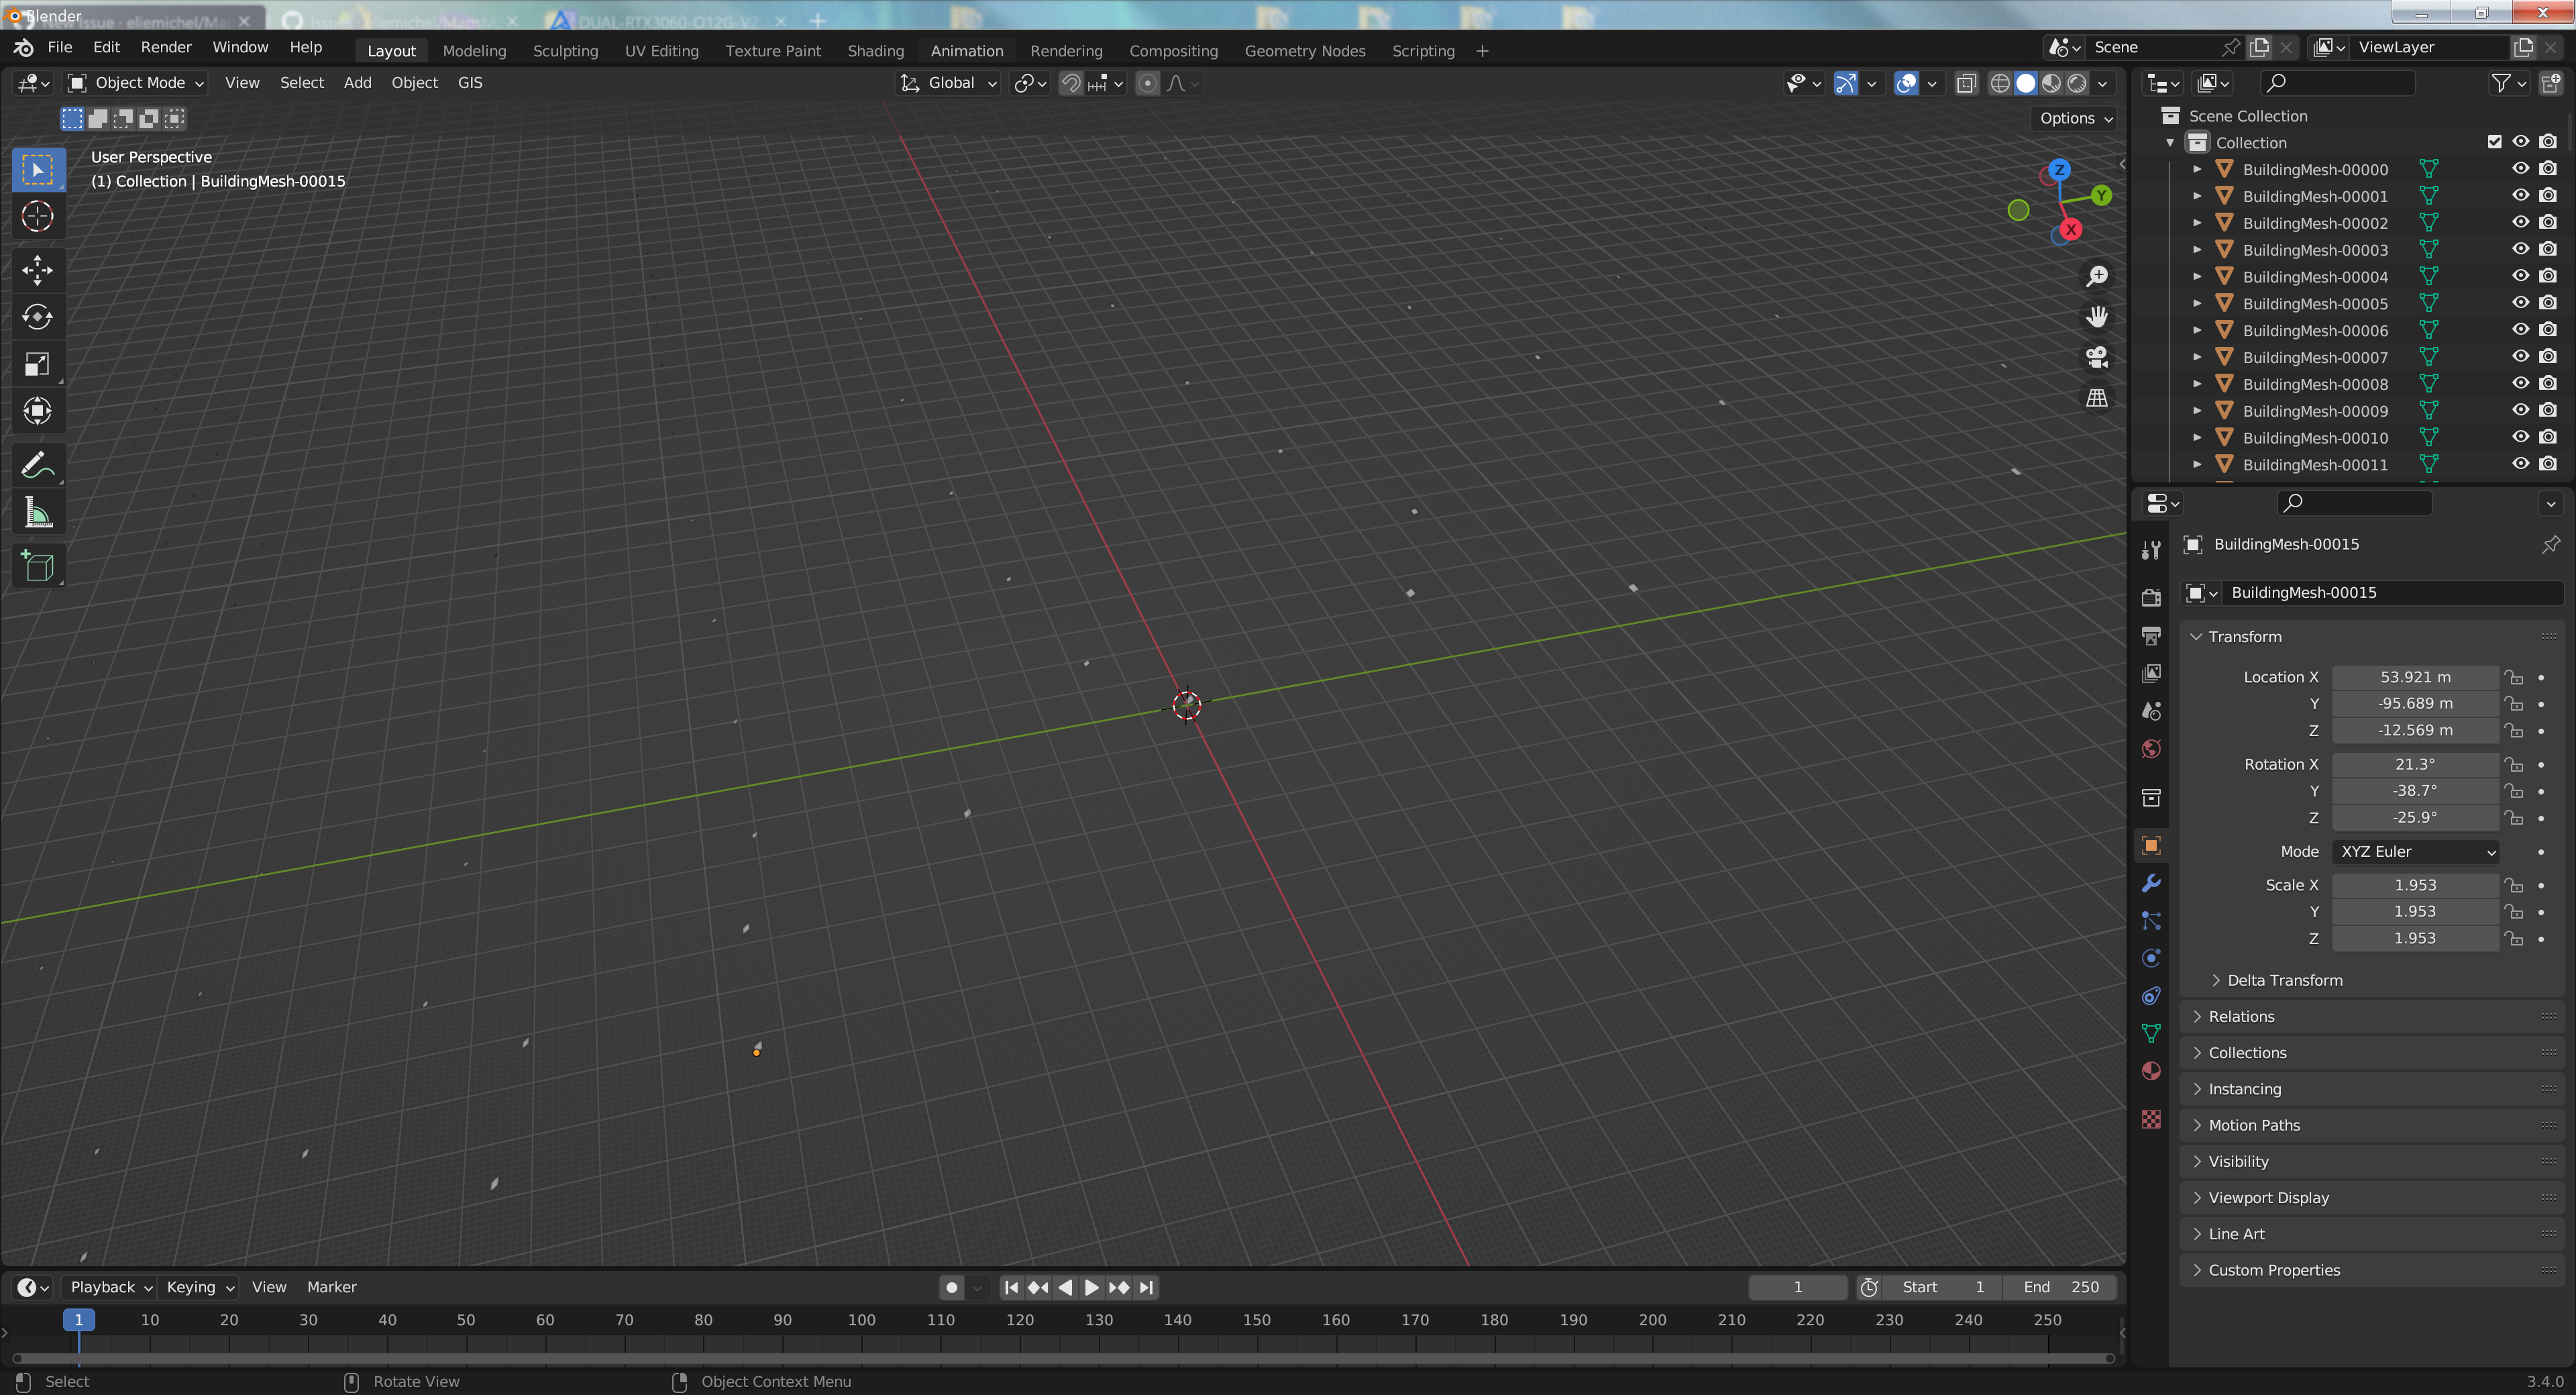Switch to orthographic grid view icon
Image resolution: width=2576 pixels, height=1395 pixels.
tap(2096, 398)
